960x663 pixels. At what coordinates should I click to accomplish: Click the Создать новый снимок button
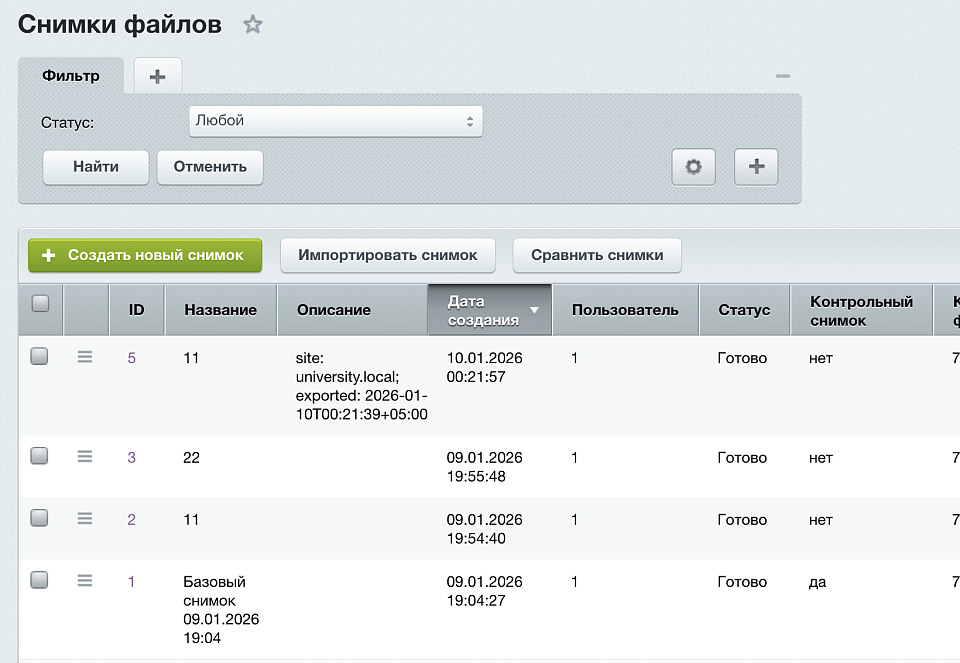coord(145,255)
